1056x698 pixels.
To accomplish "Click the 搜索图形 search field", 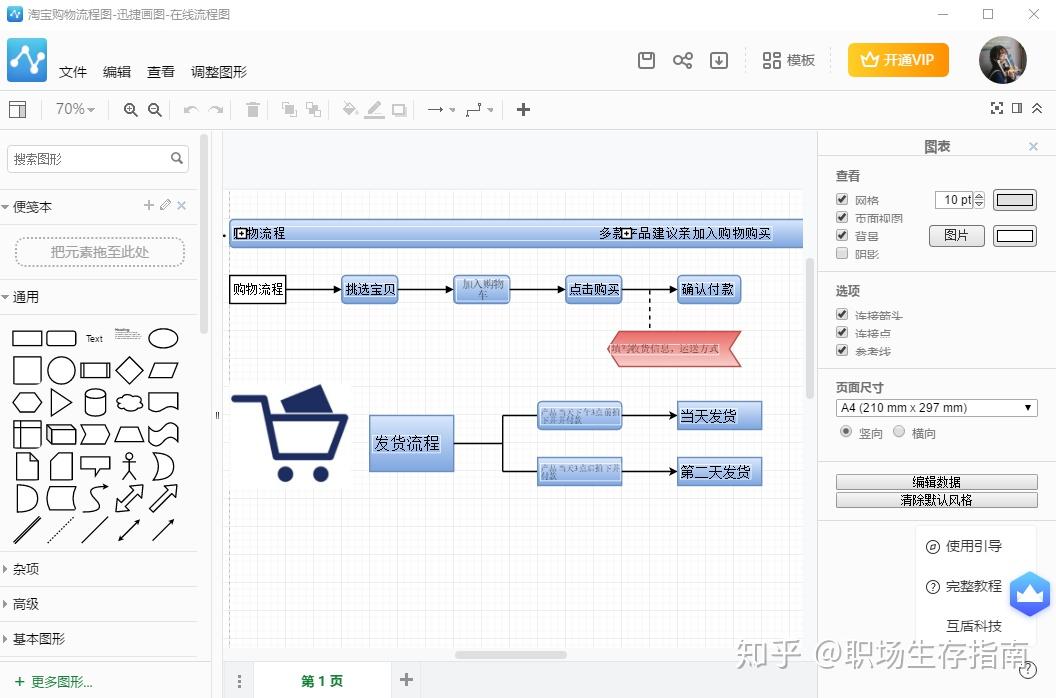I will [x=98, y=159].
